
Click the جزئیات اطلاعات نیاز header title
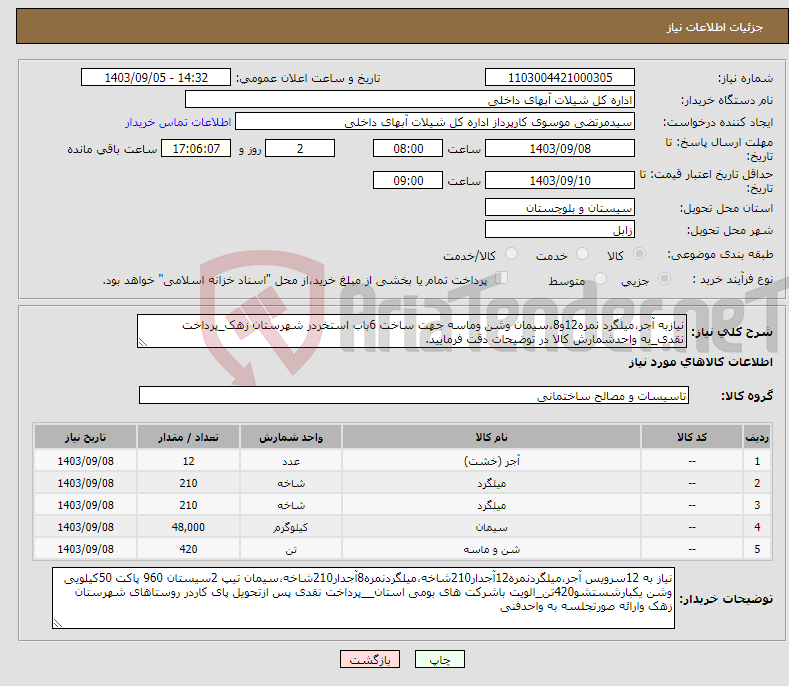tap(715, 27)
